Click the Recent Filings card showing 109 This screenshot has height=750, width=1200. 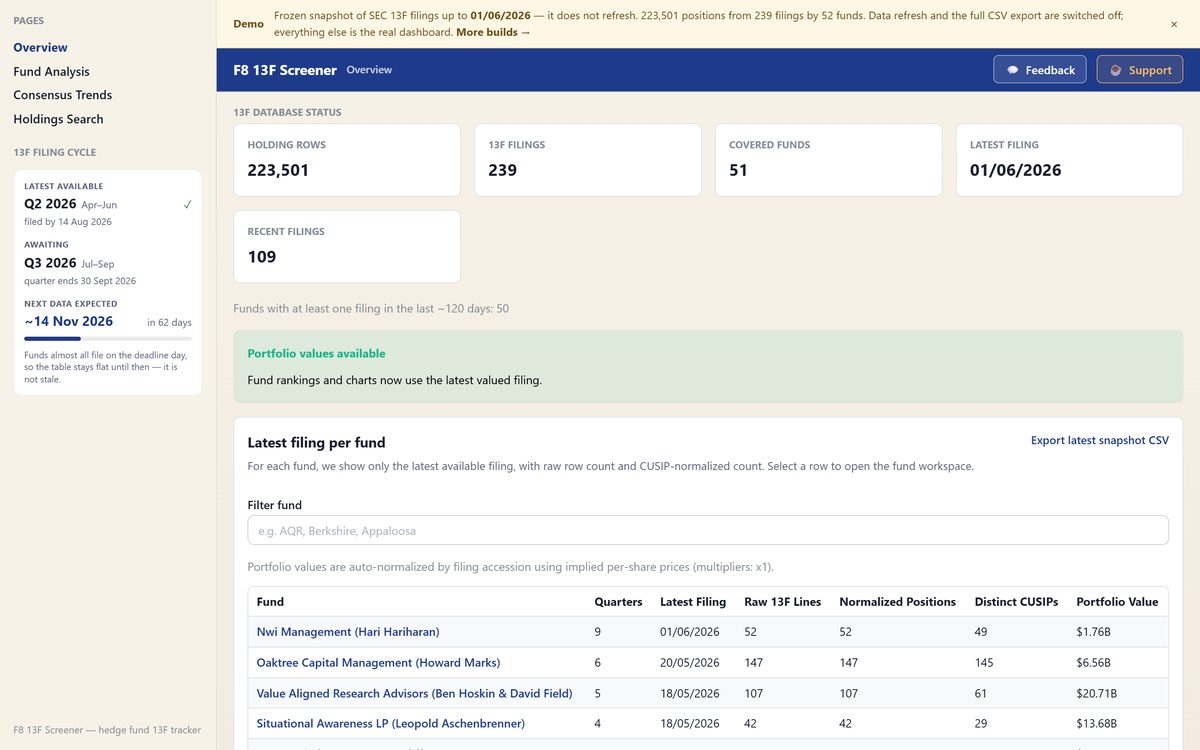(347, 246)
